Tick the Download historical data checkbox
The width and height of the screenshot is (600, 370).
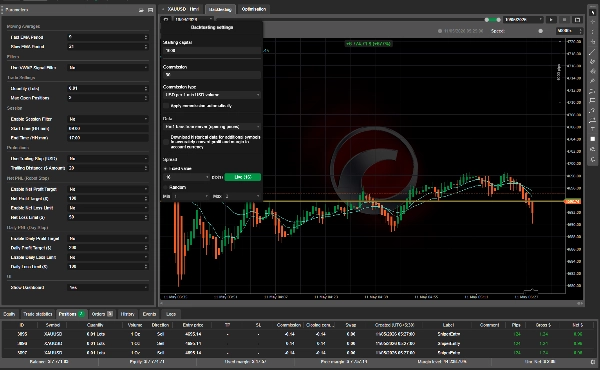point(166,142)
